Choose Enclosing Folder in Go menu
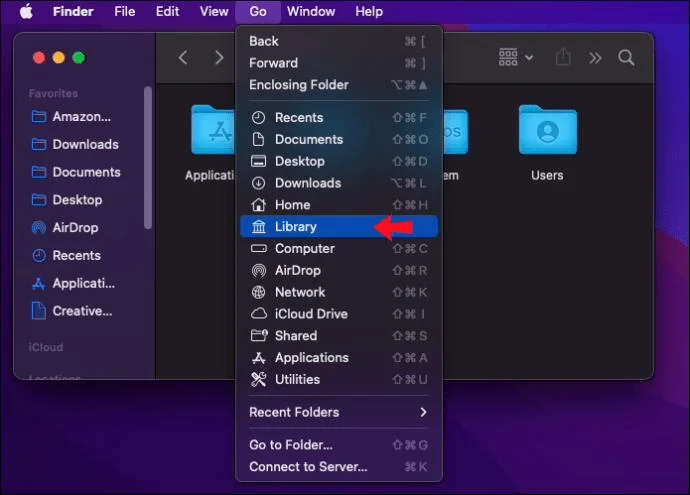The height and width of the screenshot is (495, 690). (339, 84)
